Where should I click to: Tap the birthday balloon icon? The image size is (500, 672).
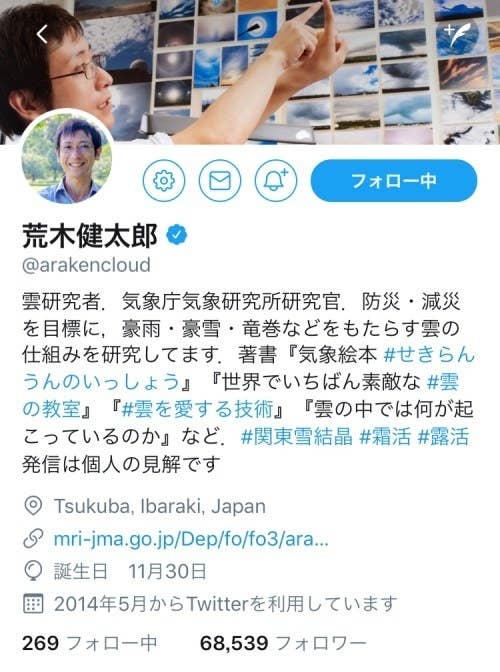tap(33, 572)
